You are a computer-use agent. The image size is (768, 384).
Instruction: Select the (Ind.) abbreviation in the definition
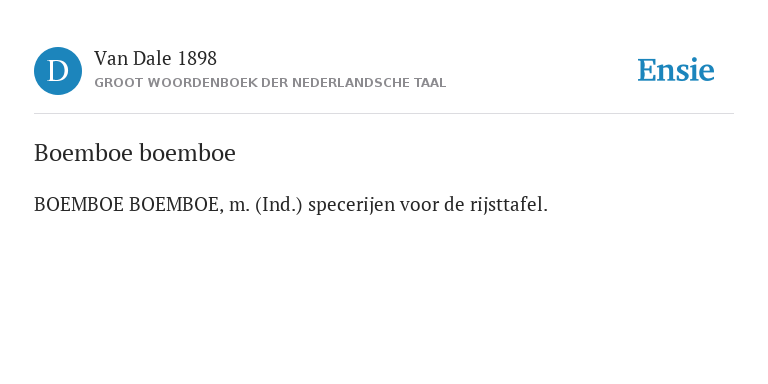[x=279, y=205]
